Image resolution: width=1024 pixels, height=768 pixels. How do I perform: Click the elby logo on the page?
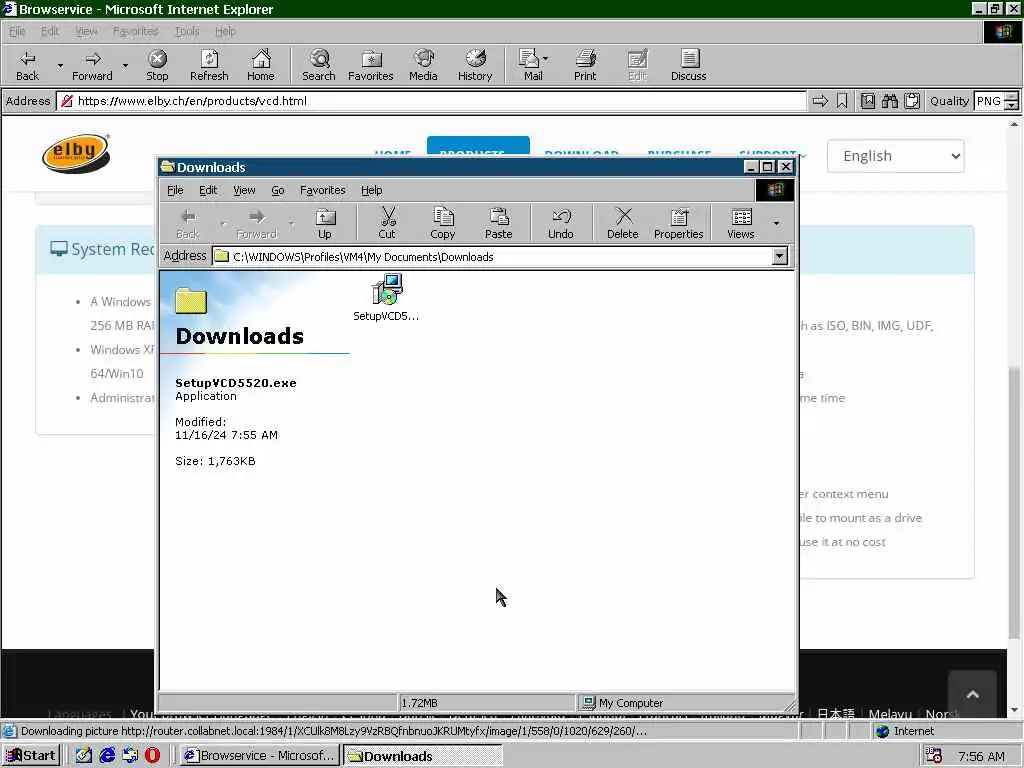76,153
